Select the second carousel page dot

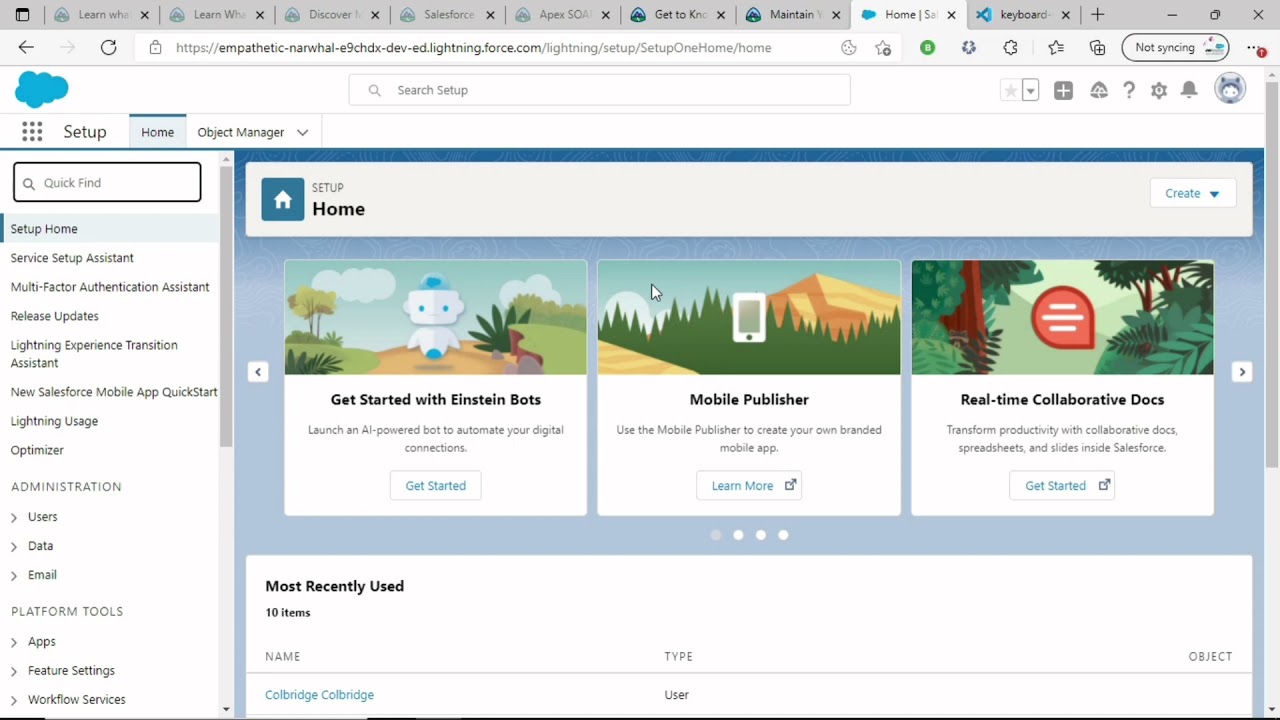[738, 535]
